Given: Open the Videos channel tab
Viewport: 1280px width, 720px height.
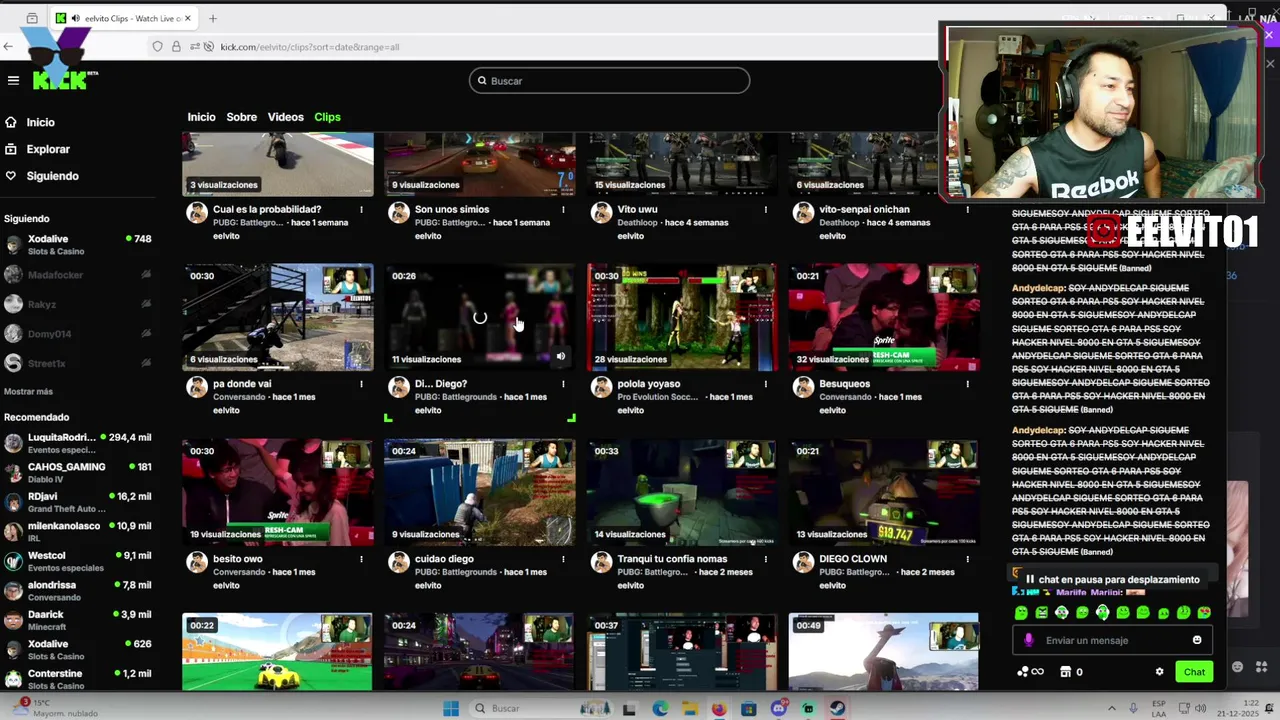Looking at the screenshot, I should [285, 117].
